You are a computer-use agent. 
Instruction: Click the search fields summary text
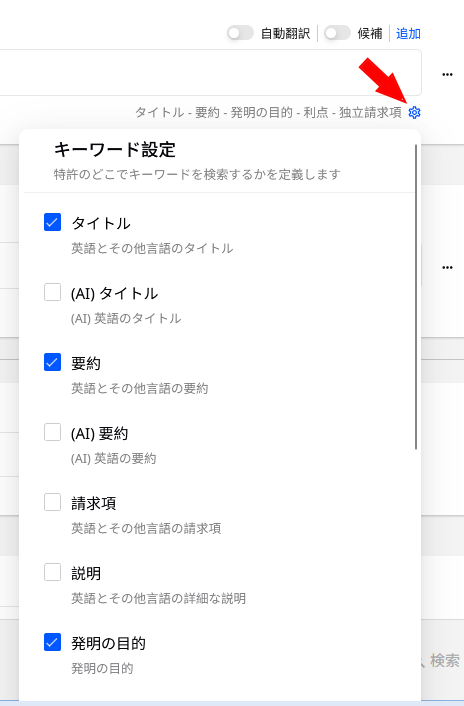(268, 113)
